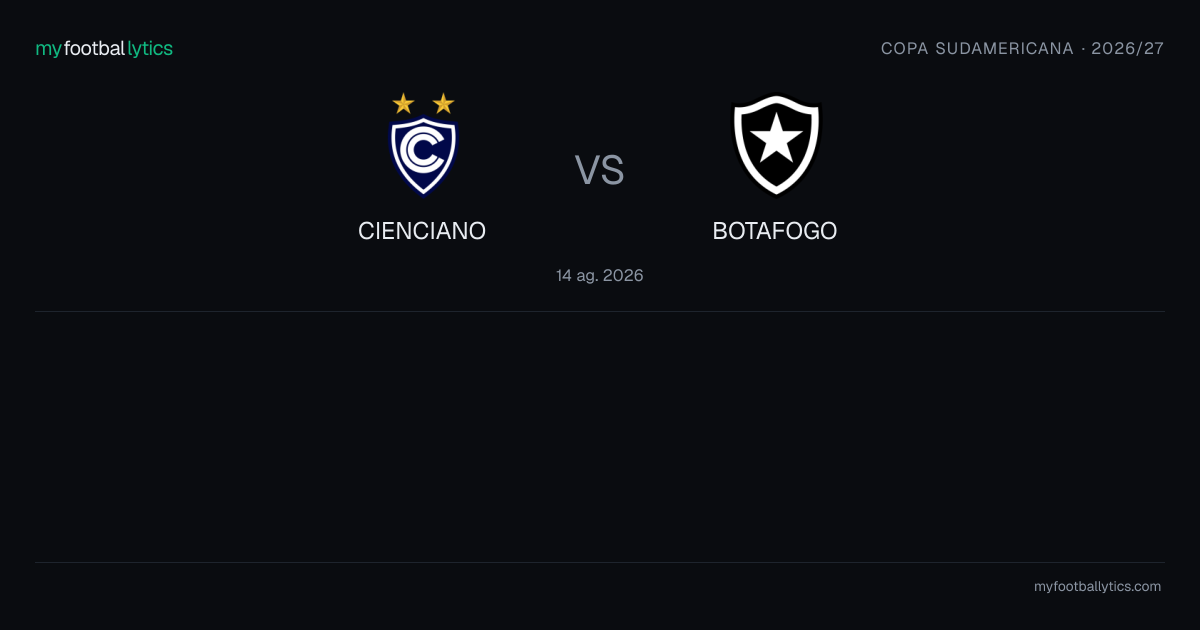
Task: Click the VS text between teams
Action: pos(599,170)
